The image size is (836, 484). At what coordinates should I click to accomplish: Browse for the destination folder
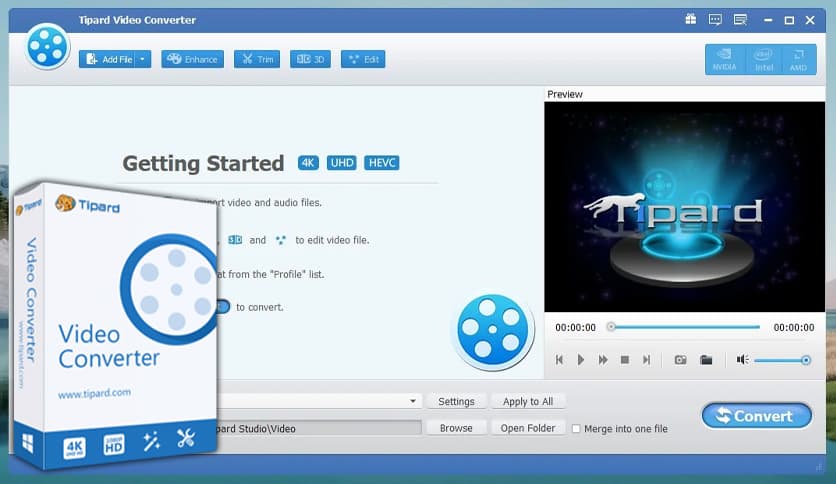456,428
